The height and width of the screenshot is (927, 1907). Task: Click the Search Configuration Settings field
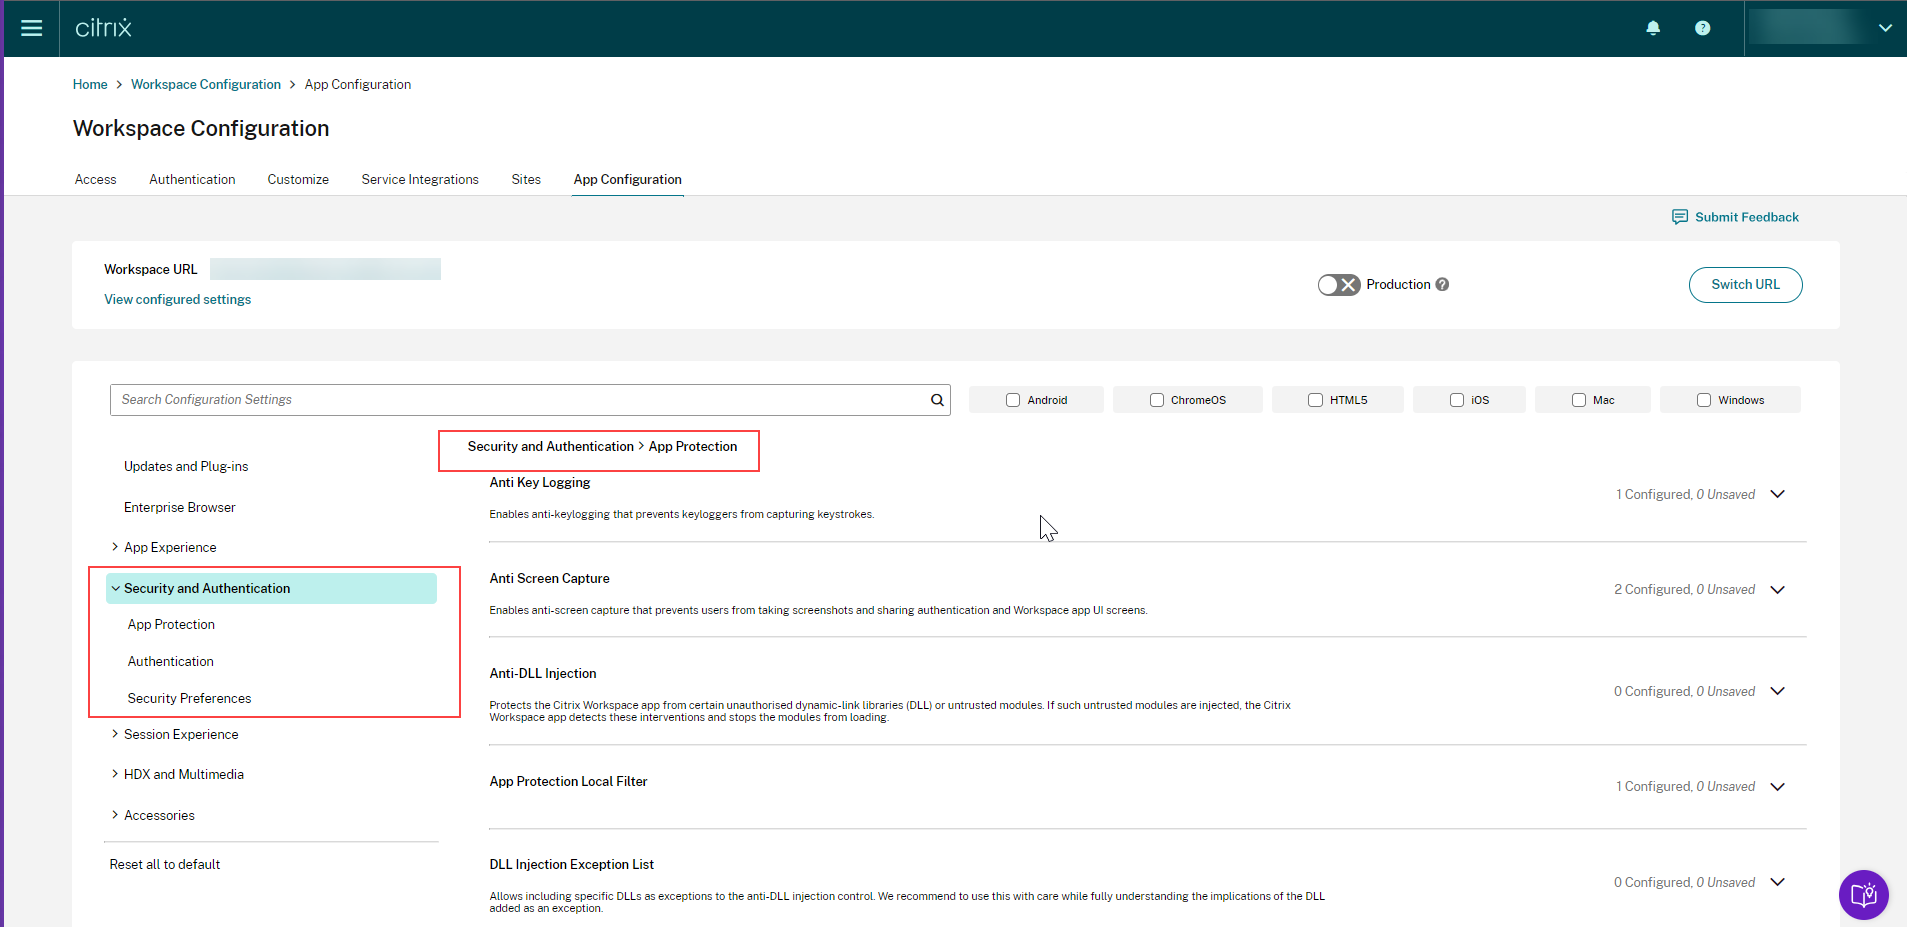point(520,400)
